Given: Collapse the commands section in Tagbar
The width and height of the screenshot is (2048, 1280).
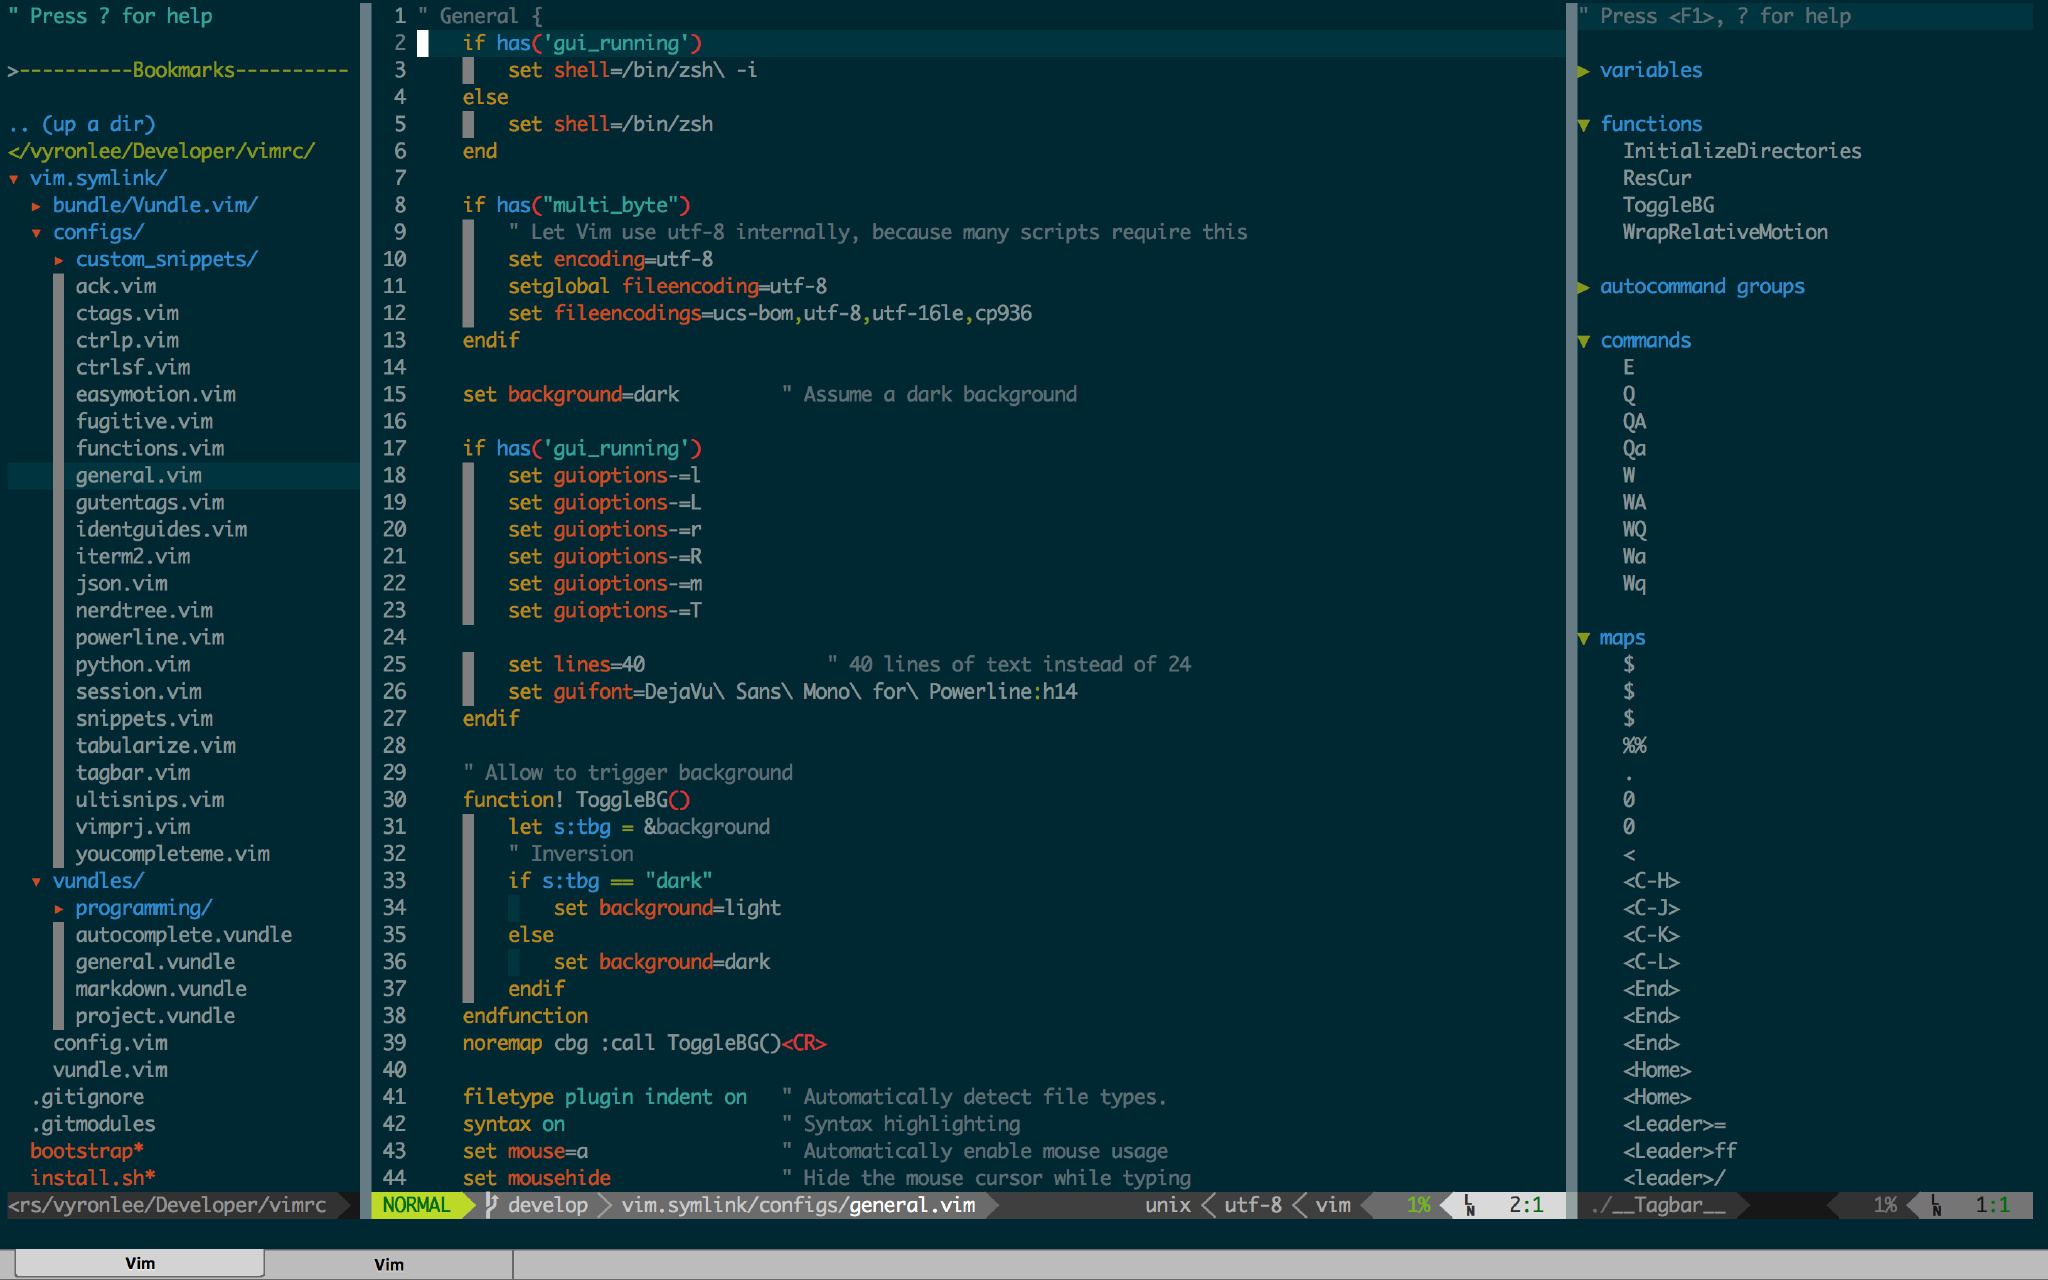Looking at the screenshot, I should [x=1584, y=341].
